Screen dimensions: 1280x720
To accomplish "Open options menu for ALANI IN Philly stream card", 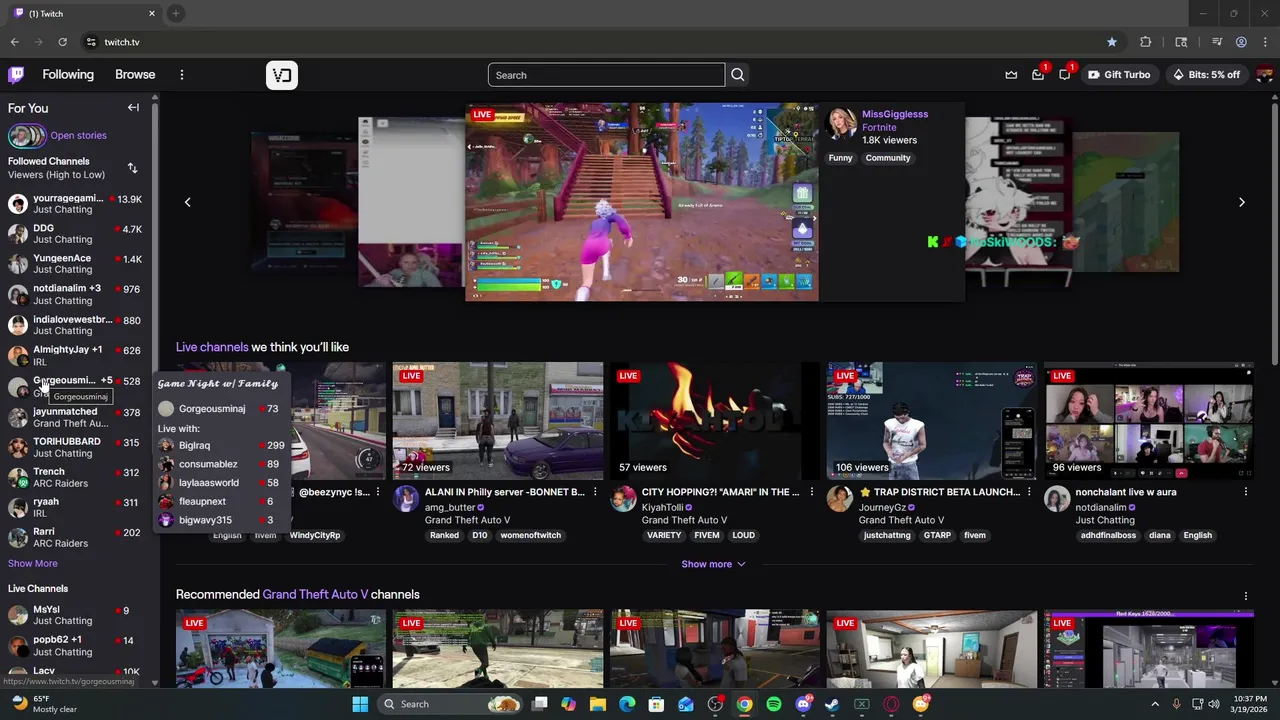I will coord(595,492).
